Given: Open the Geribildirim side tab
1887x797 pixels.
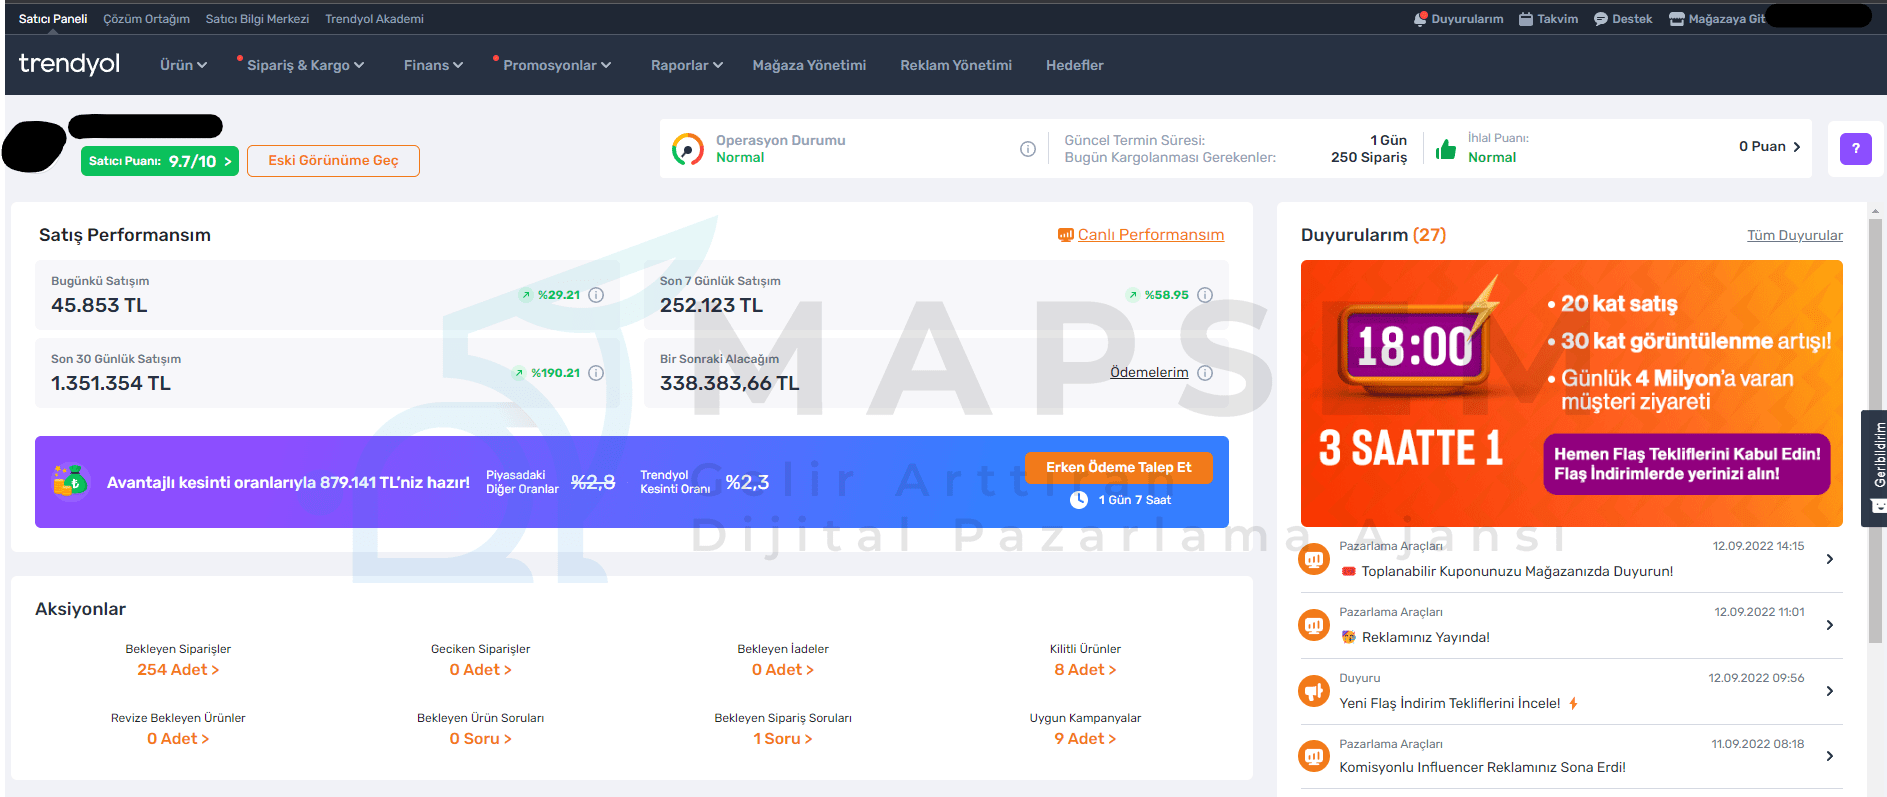Looking at the screenshot, I should 1874,468.
